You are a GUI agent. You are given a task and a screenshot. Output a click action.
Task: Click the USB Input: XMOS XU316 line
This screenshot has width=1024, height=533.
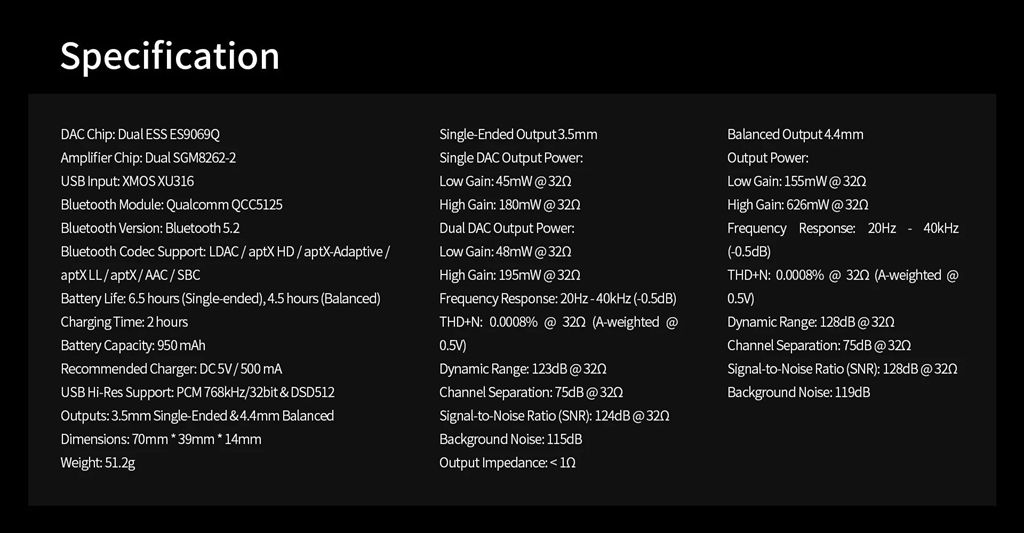pyautogui.click(x=127, y=181)
